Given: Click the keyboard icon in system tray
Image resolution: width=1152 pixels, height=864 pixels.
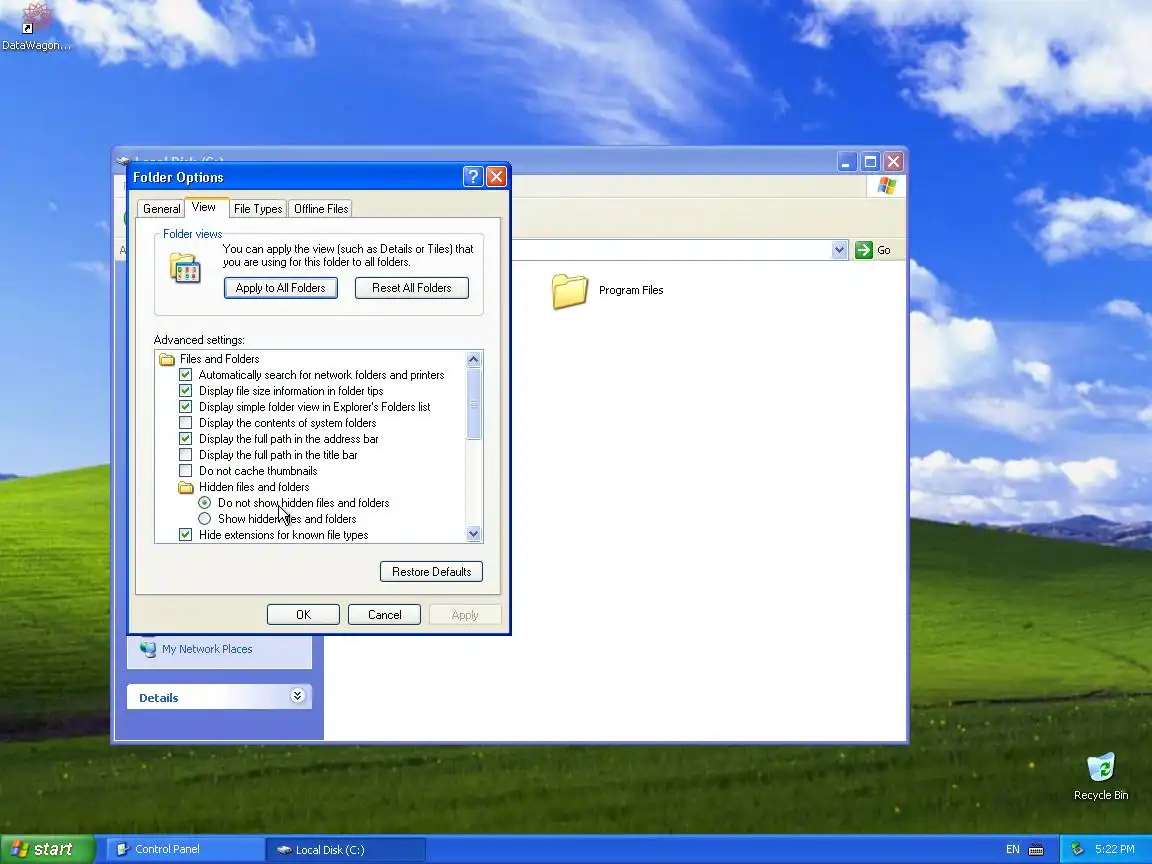Looking at the screenshot, I should click(x=1036, y=849).
